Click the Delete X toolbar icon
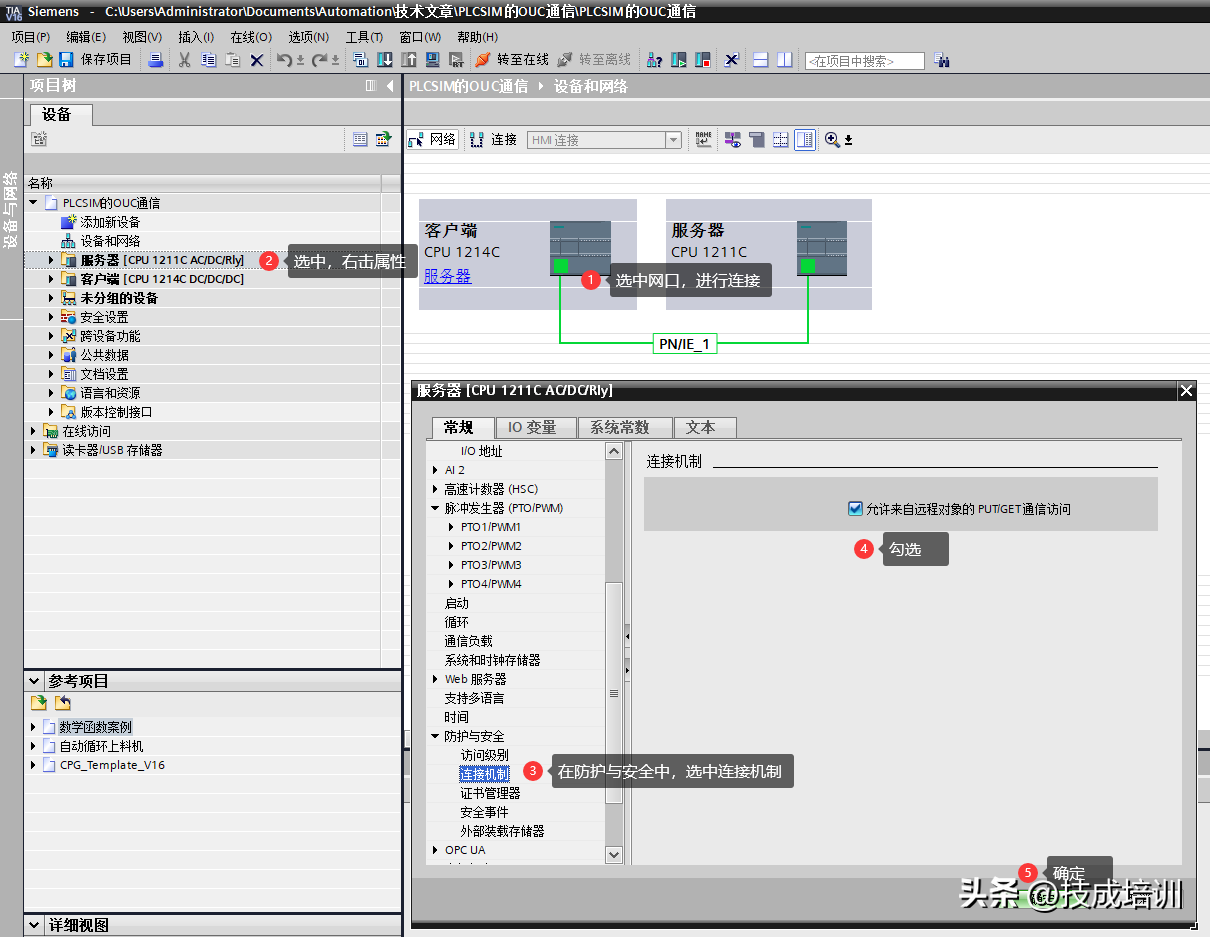Screen dimensions: 1210x937 [257, 60]
